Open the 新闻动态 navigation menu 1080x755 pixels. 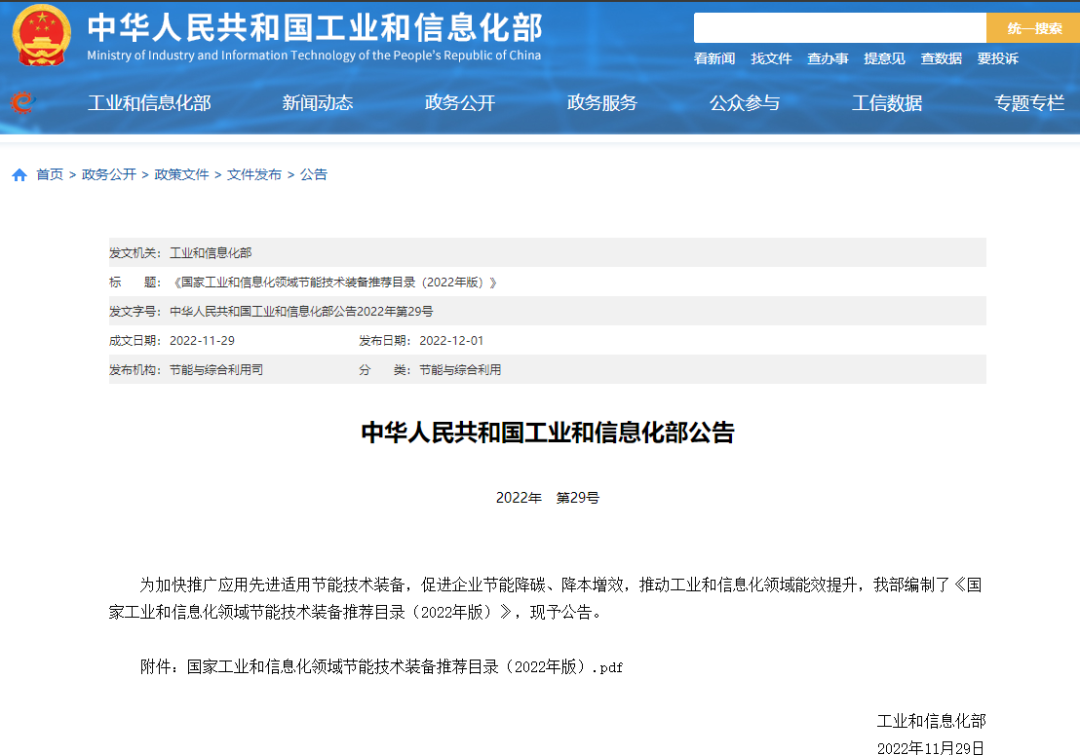tap(318, 103)
